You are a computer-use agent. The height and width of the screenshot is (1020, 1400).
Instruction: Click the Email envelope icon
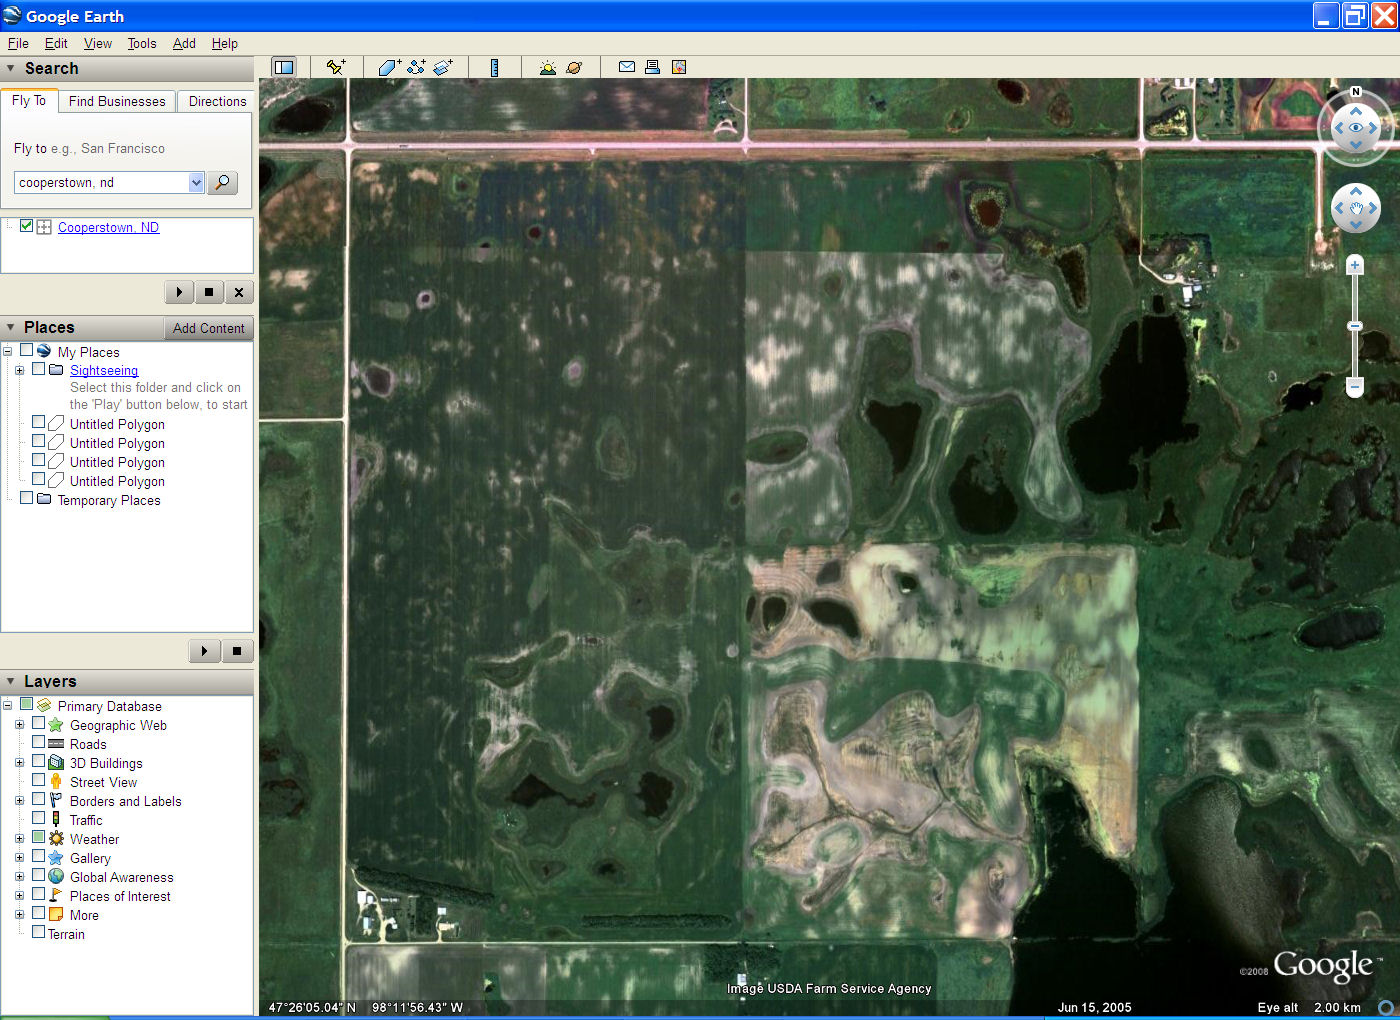627,67
